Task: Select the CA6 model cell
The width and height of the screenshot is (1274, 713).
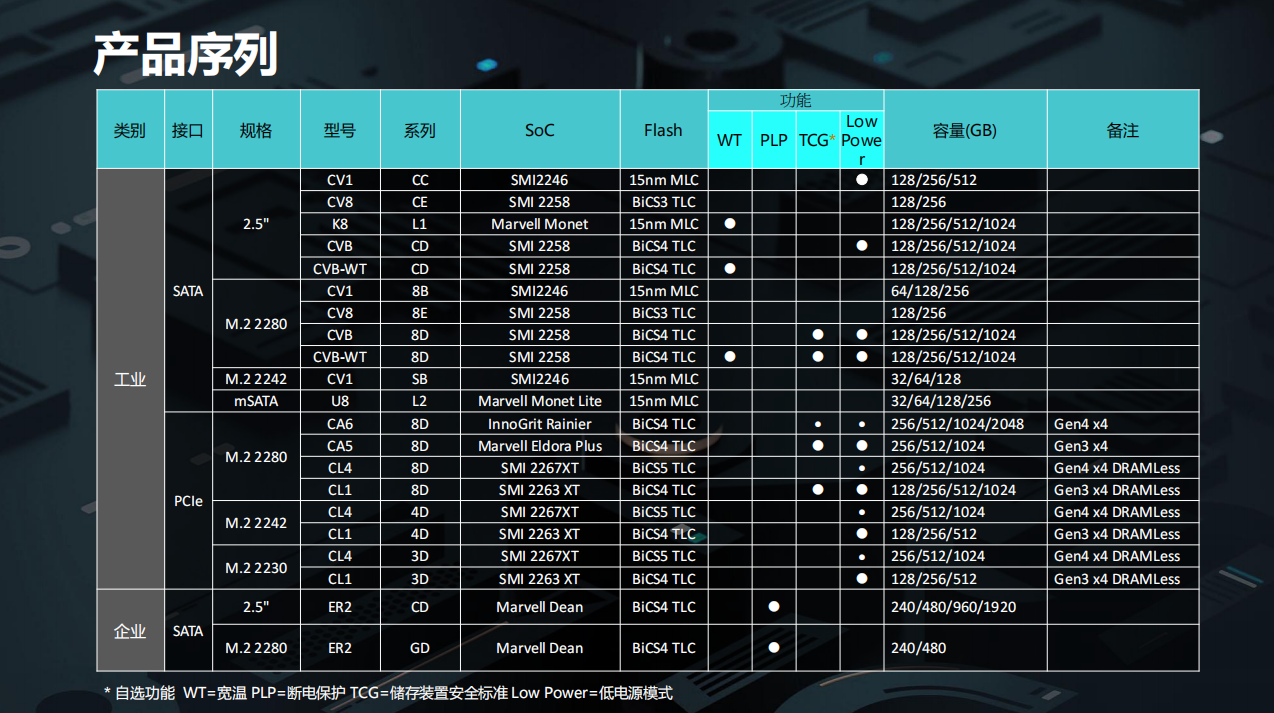Action: click(x=340, y=424)
